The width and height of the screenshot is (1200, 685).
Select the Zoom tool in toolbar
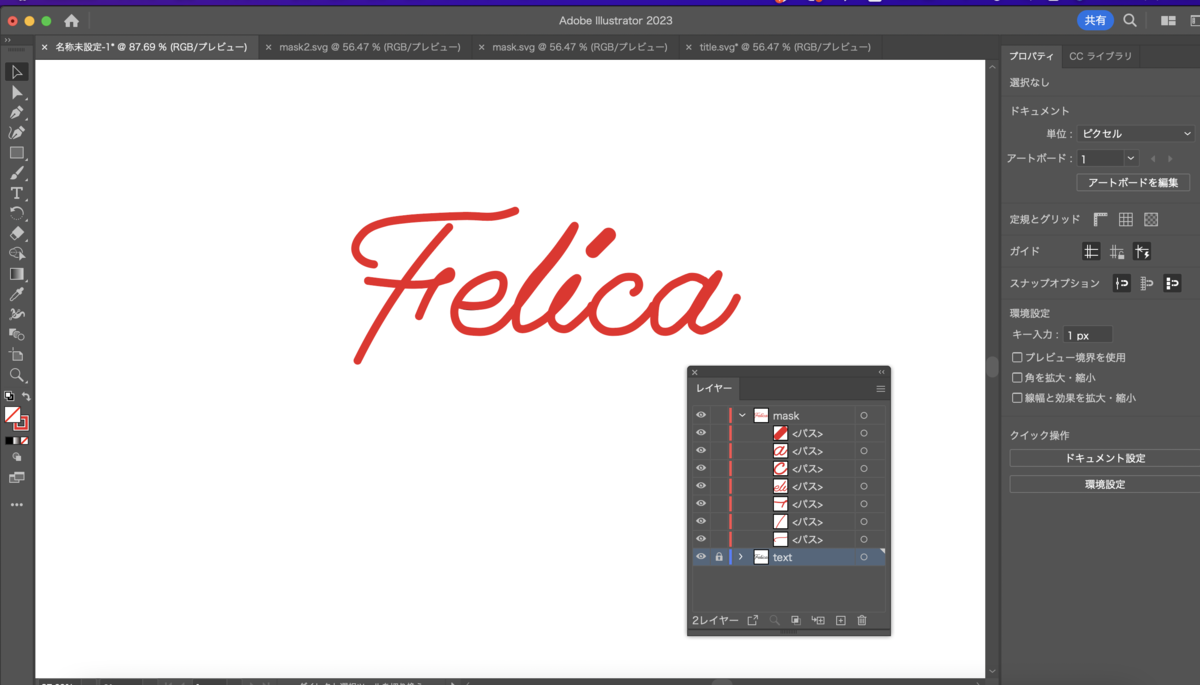point(17,375)
